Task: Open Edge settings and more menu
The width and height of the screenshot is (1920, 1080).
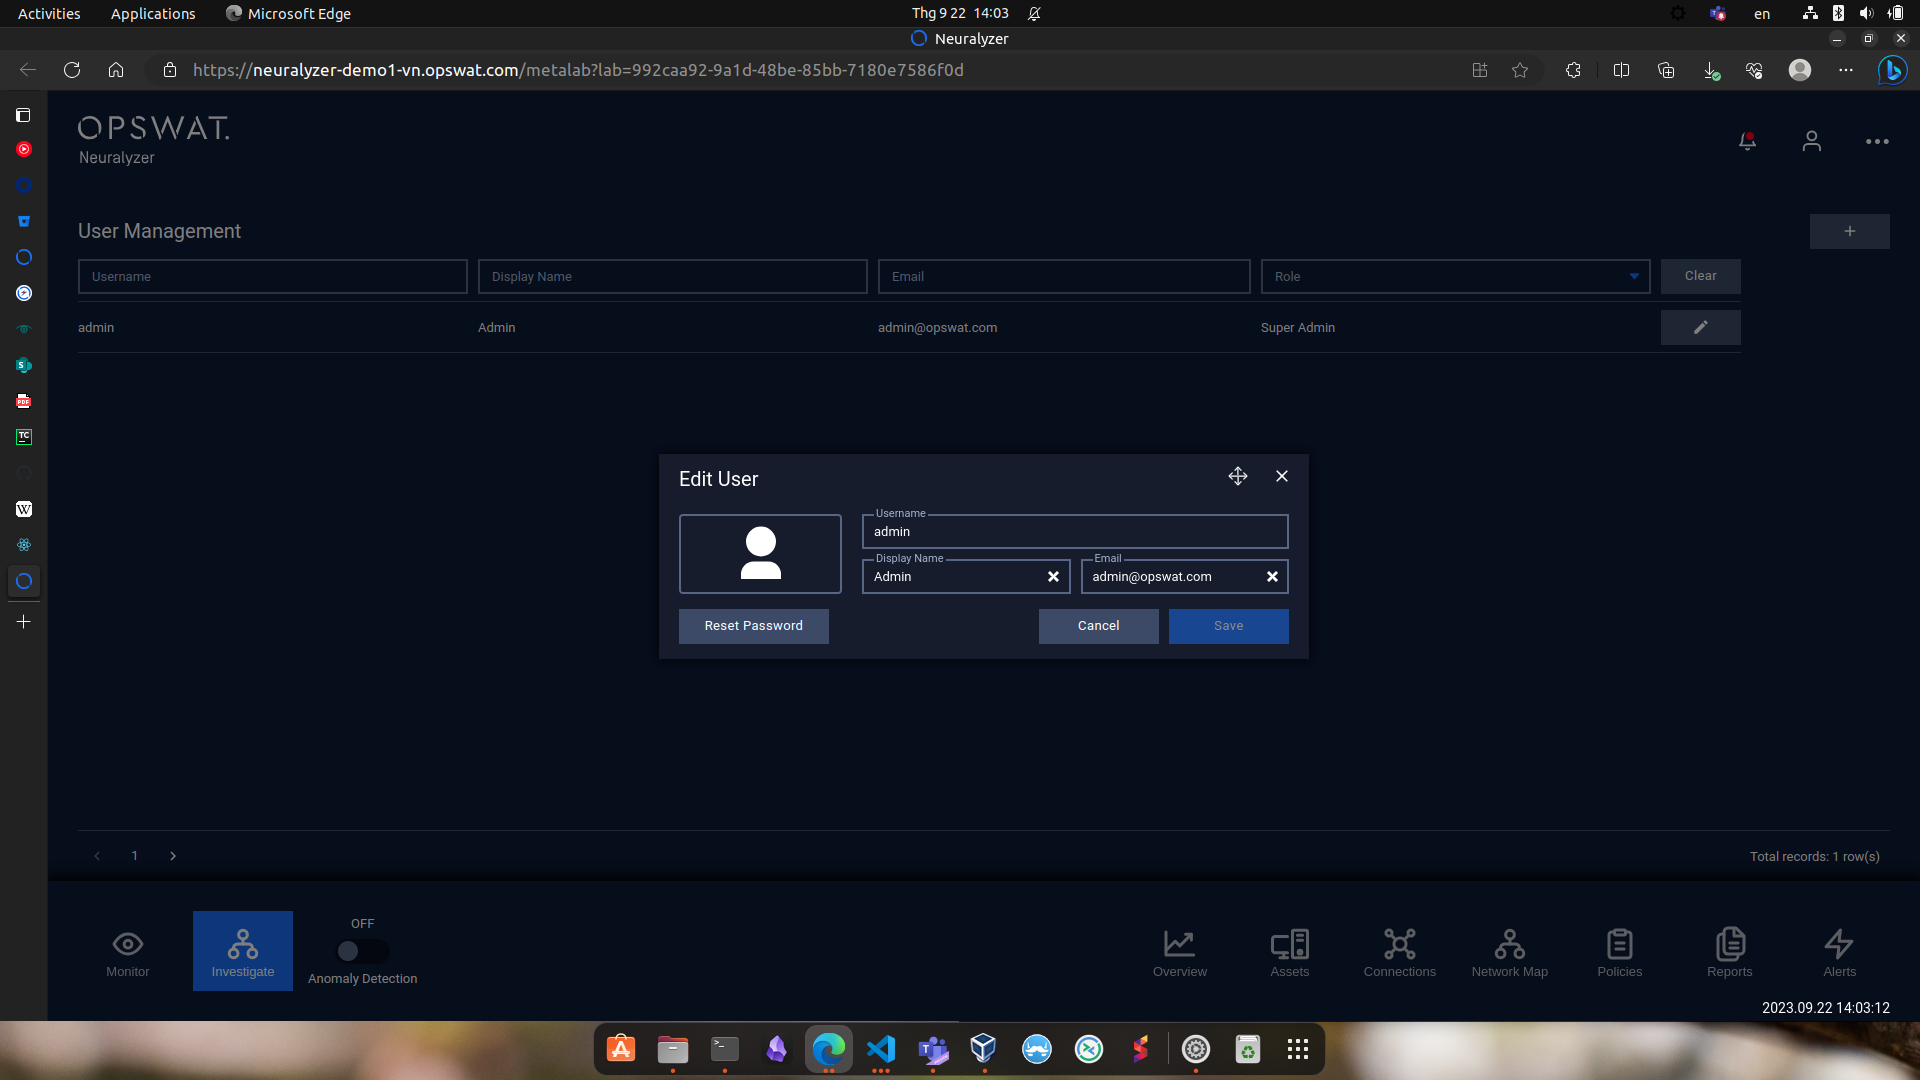Action: tap(1846, 70)
